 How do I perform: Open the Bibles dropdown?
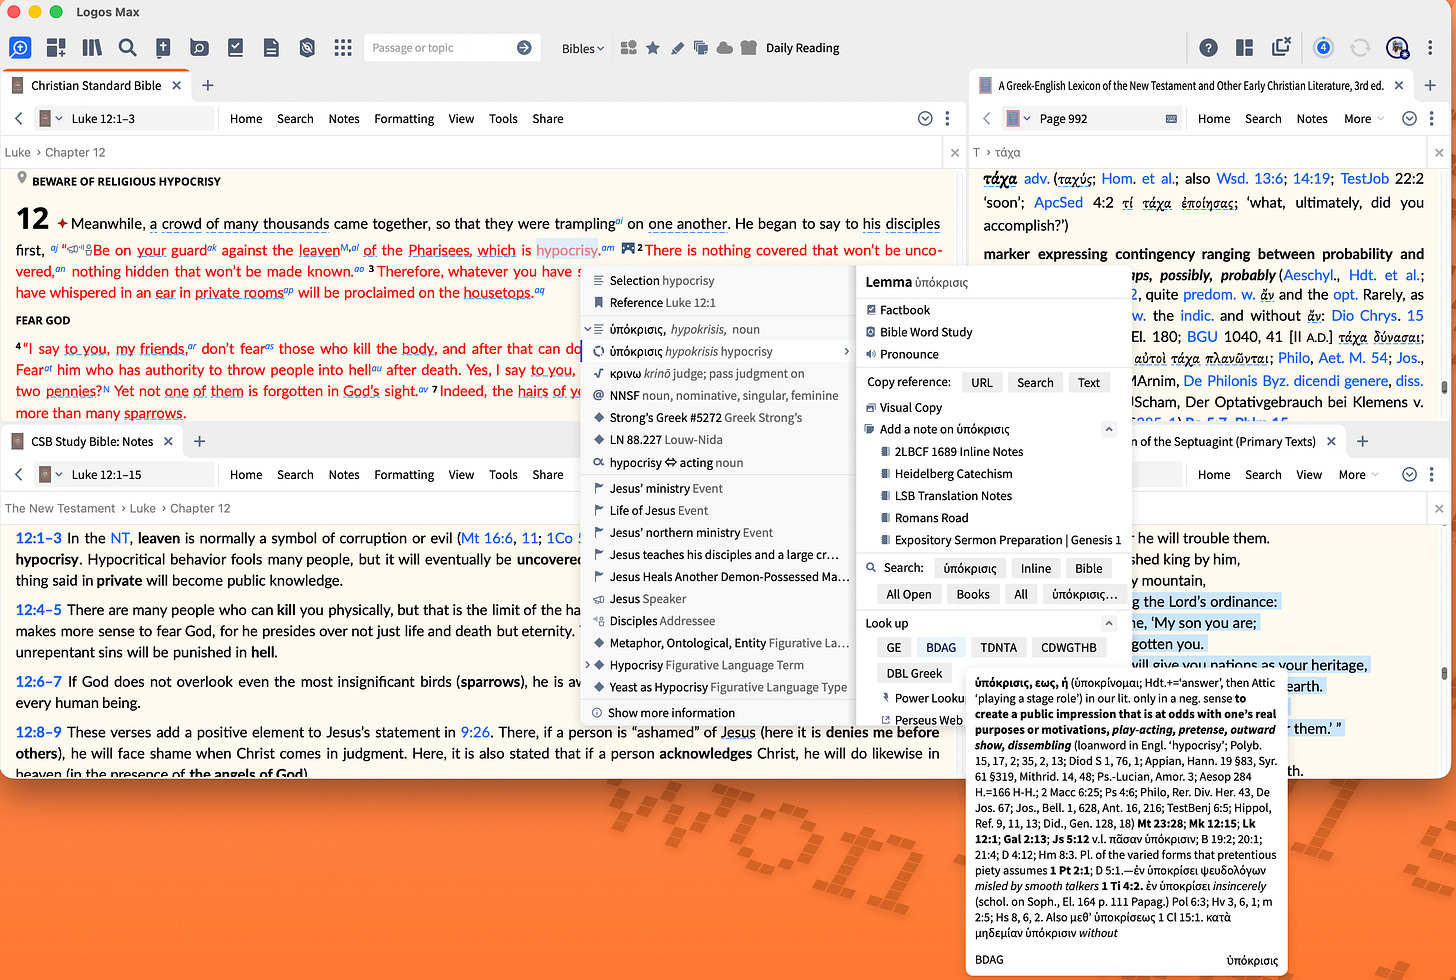[582, 48]
